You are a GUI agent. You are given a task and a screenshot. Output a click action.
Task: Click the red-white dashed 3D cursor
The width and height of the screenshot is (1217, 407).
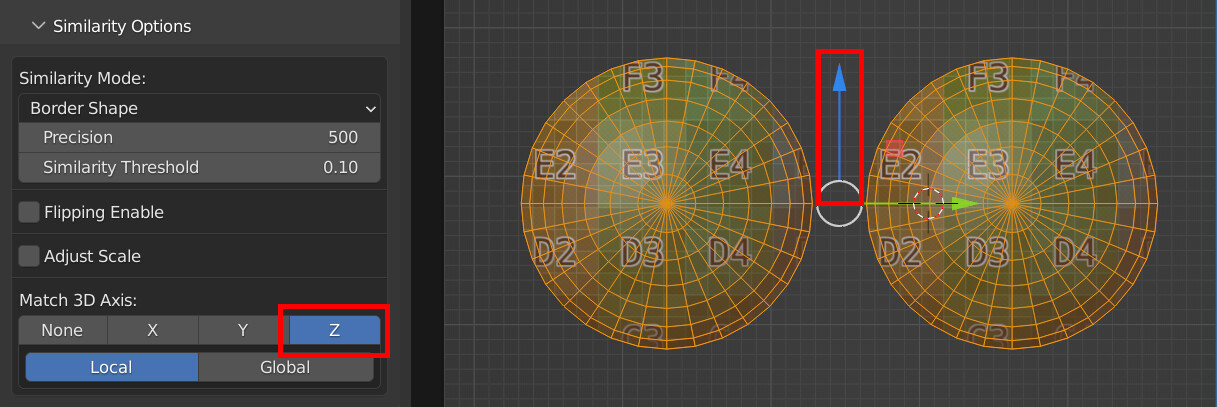(x=929, y=203)
